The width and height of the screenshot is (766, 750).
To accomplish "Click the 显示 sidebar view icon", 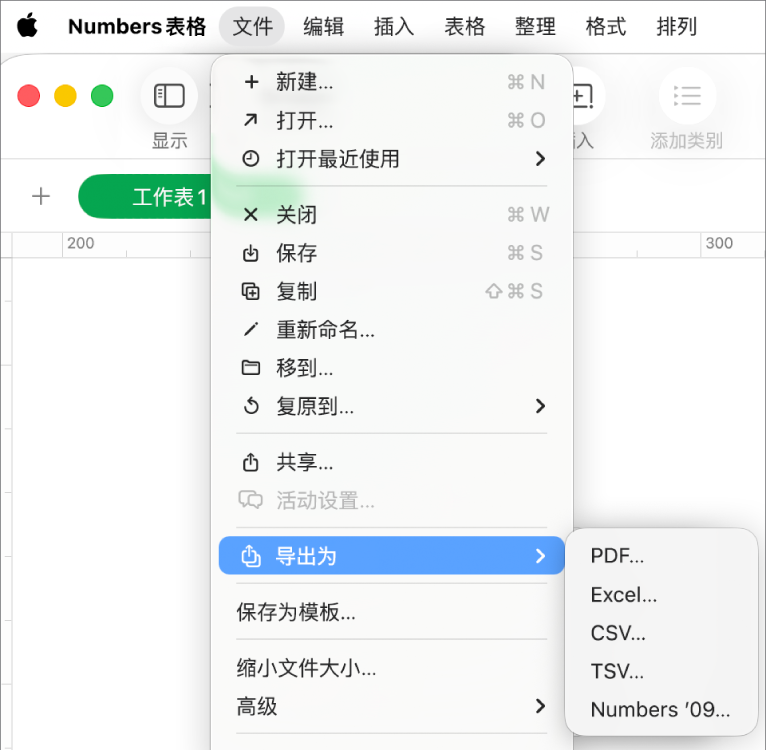I will point(169,96).
